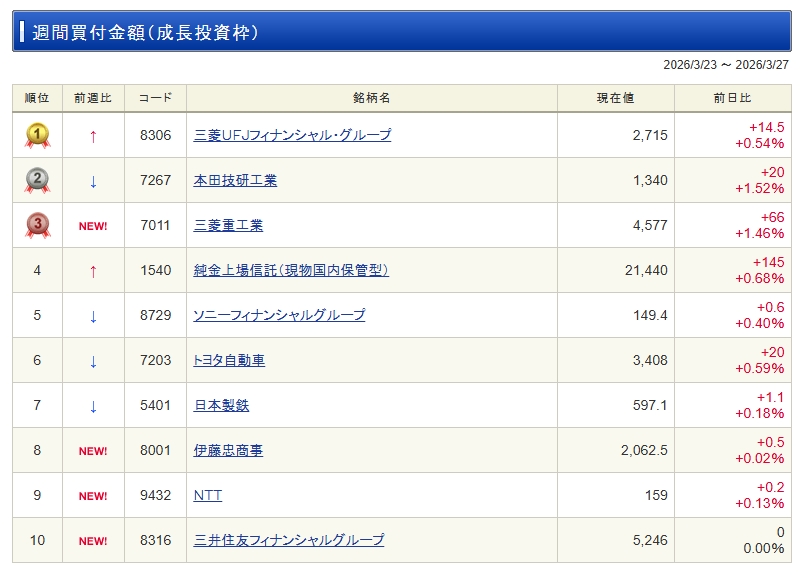
Task: Open the 純金上場信託(現物国内保管型) link
Action: pos(290,270)
